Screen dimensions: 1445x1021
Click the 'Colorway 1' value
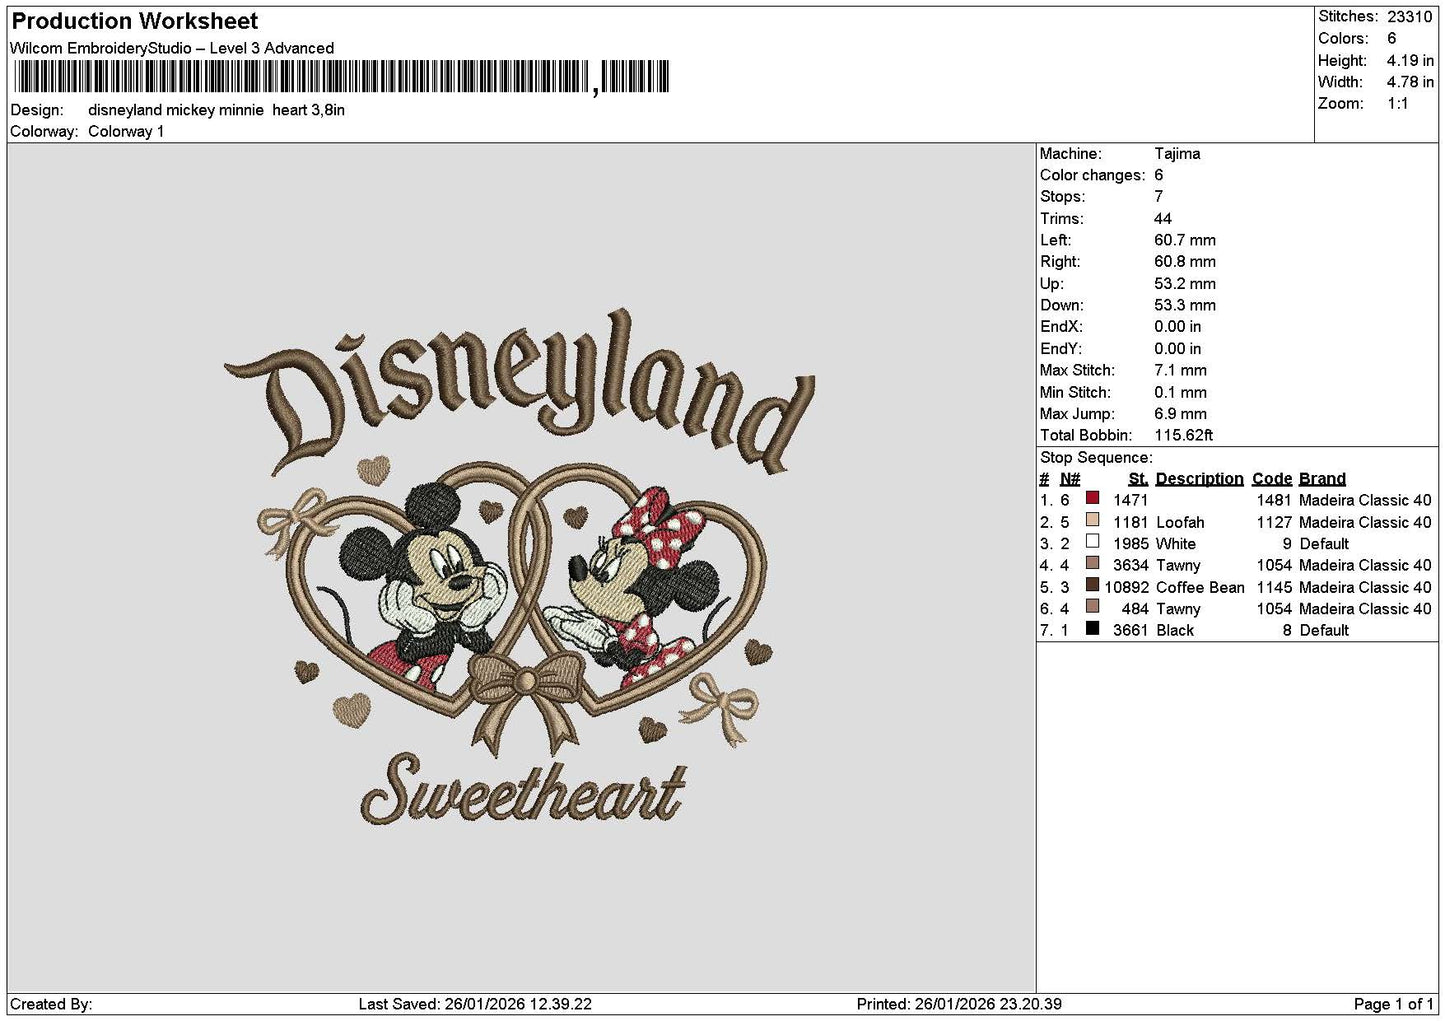click(x=126, y=131)
